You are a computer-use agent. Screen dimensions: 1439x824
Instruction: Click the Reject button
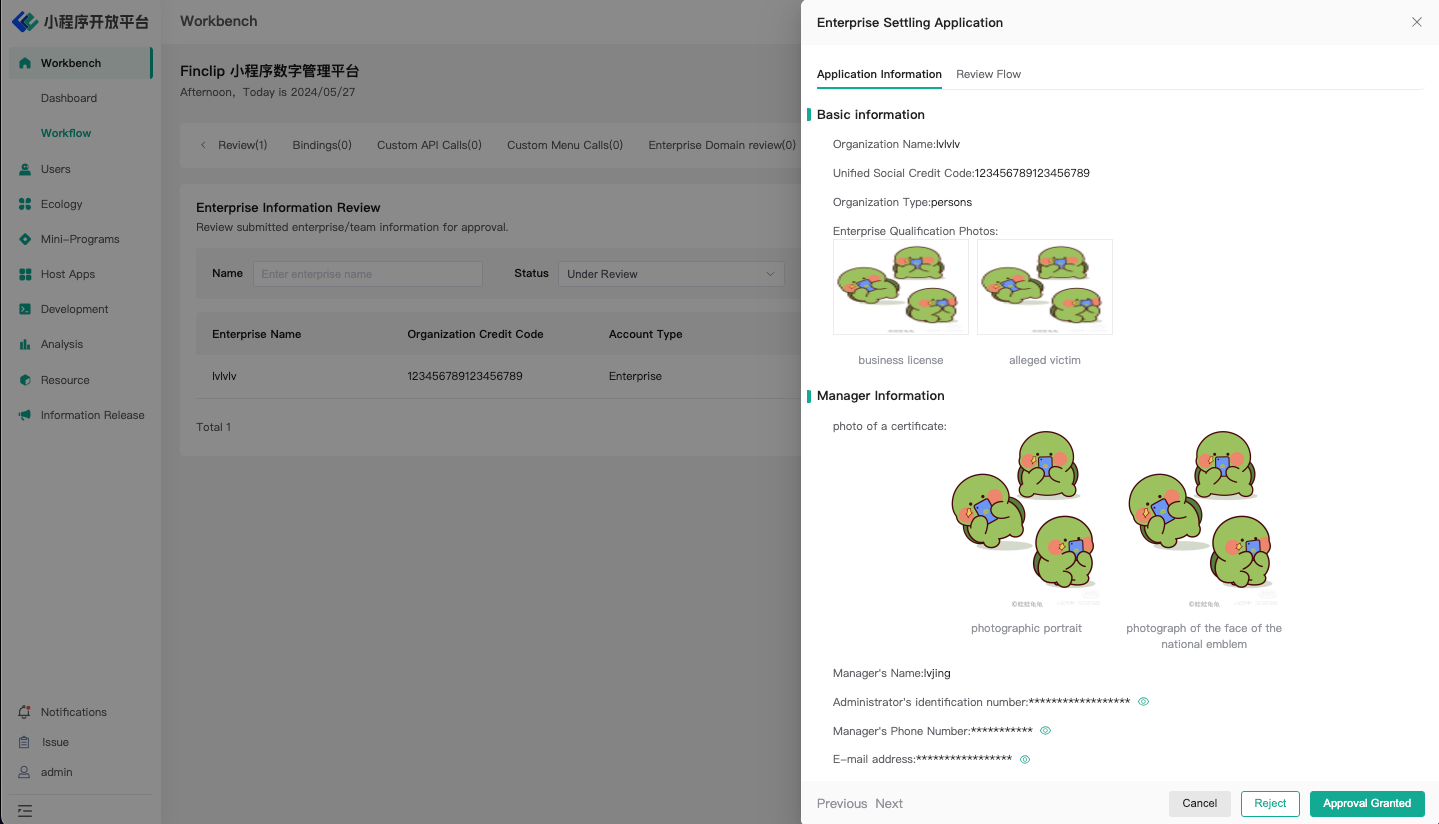tap(1270, 803)
